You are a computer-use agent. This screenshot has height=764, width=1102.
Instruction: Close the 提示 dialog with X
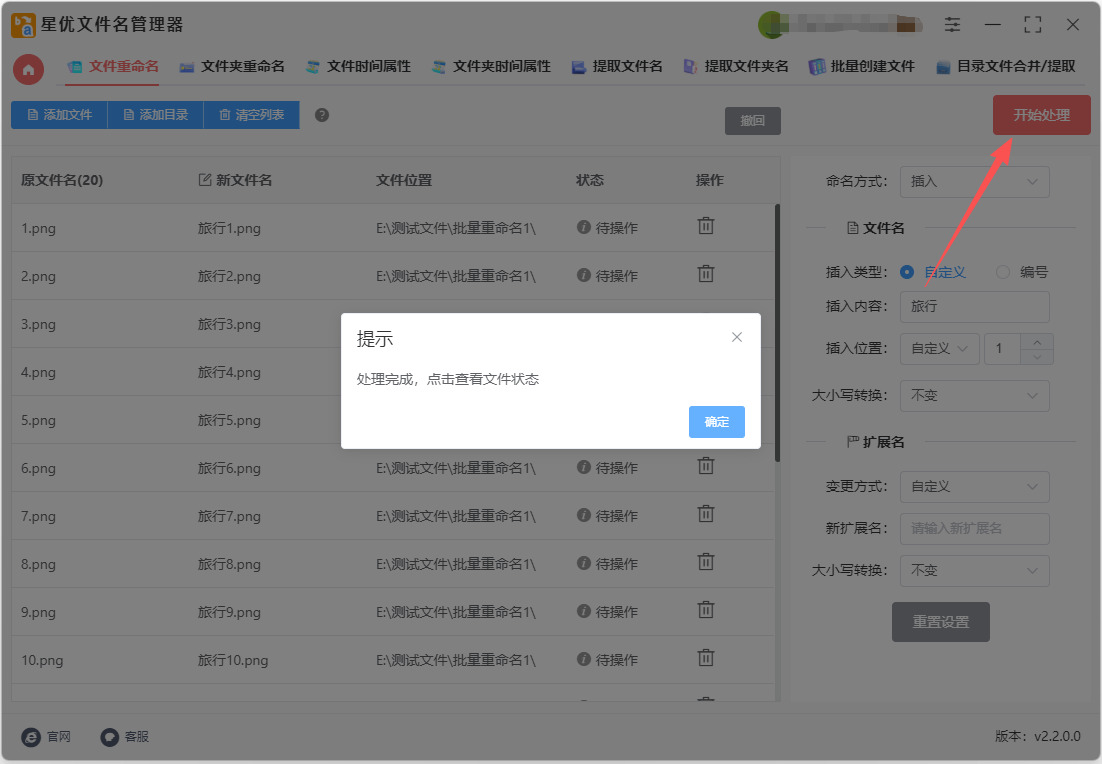pyautogui.click(x=737, y=338)
